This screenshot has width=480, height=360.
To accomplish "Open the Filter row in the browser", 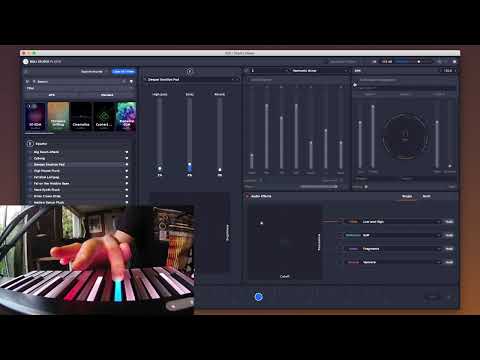I will click(79, 88).
